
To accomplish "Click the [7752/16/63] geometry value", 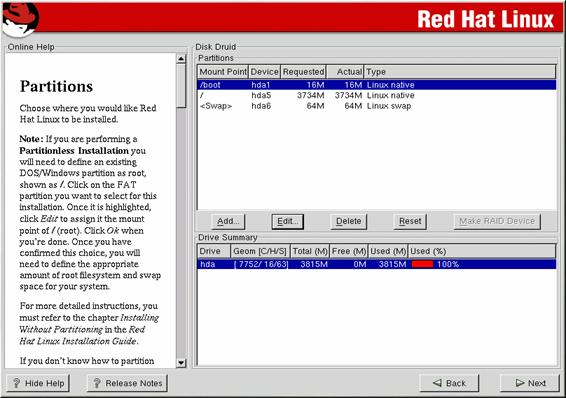I will [261, 264].
